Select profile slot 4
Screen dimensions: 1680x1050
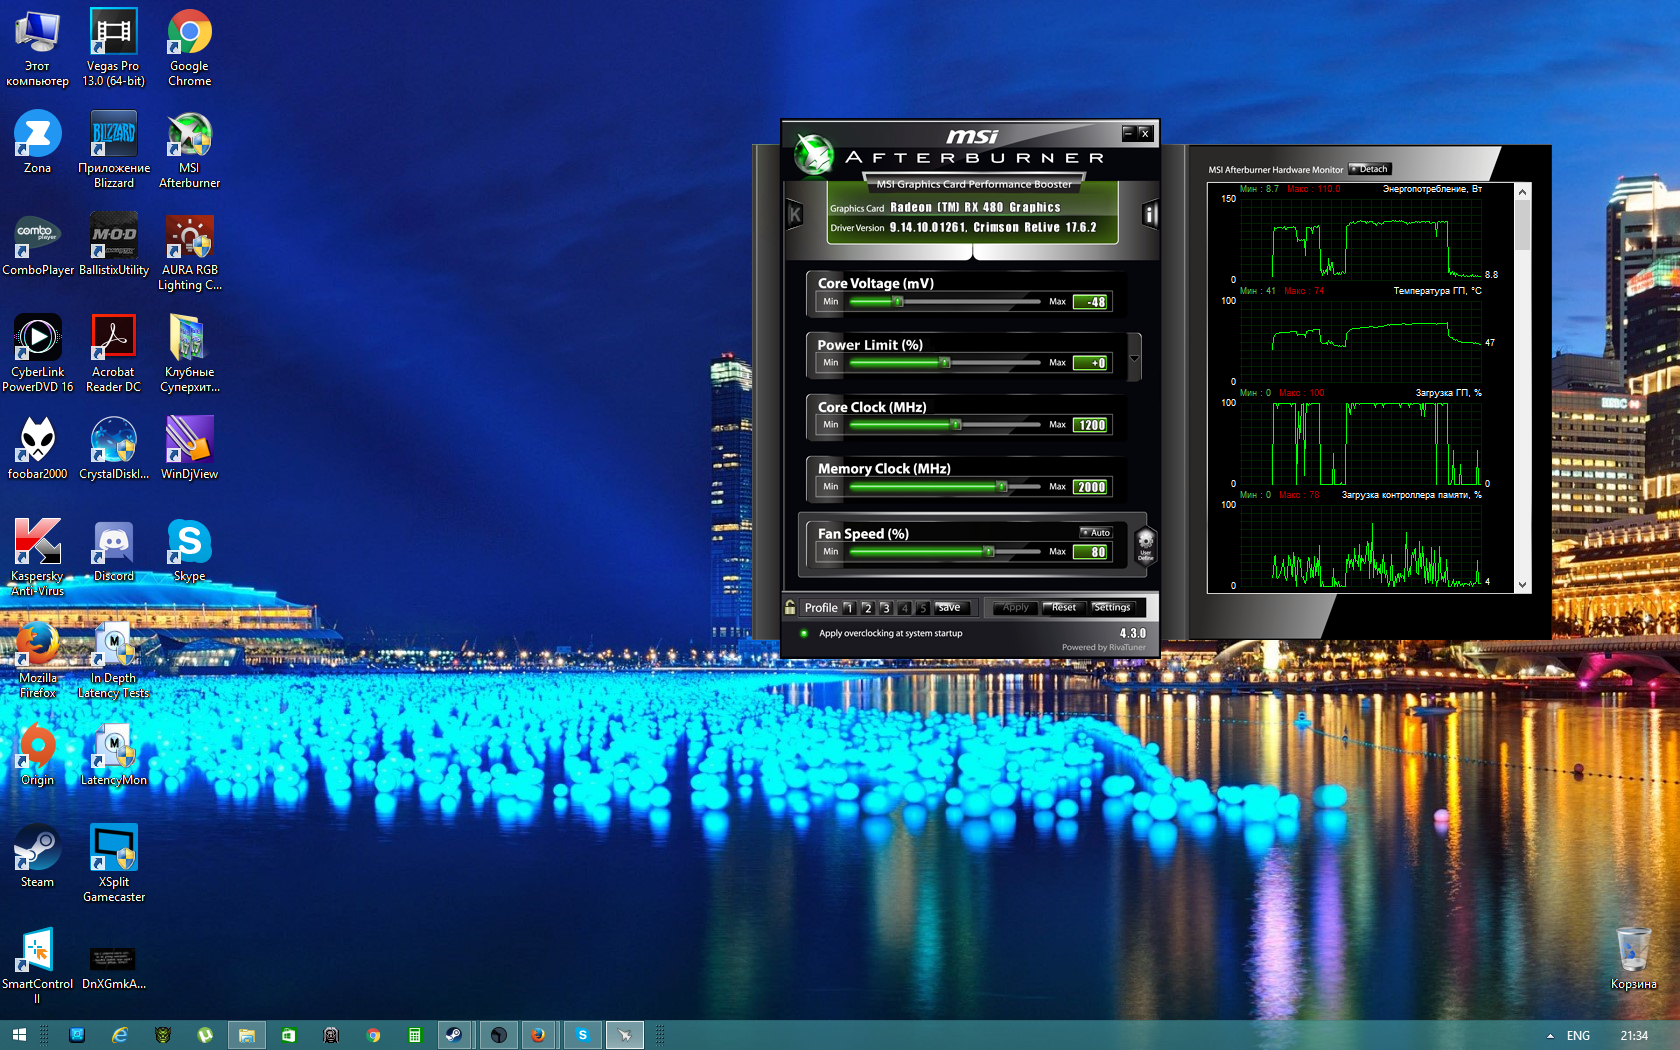(904, 608)
